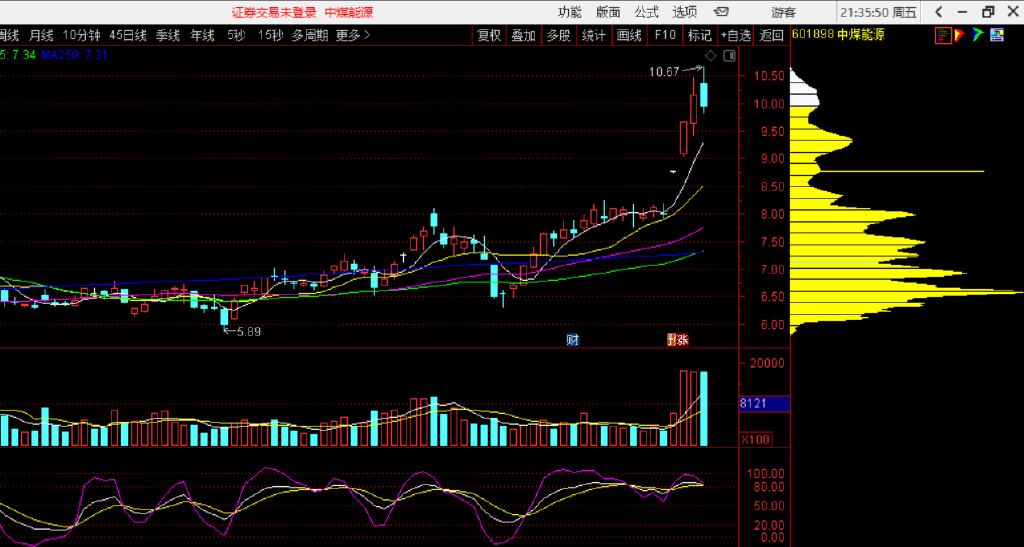Image resolution: width=1024 pixels, height=547 pixels.
Task: Open the 多周期 multi-period selector
Action: 311,35
